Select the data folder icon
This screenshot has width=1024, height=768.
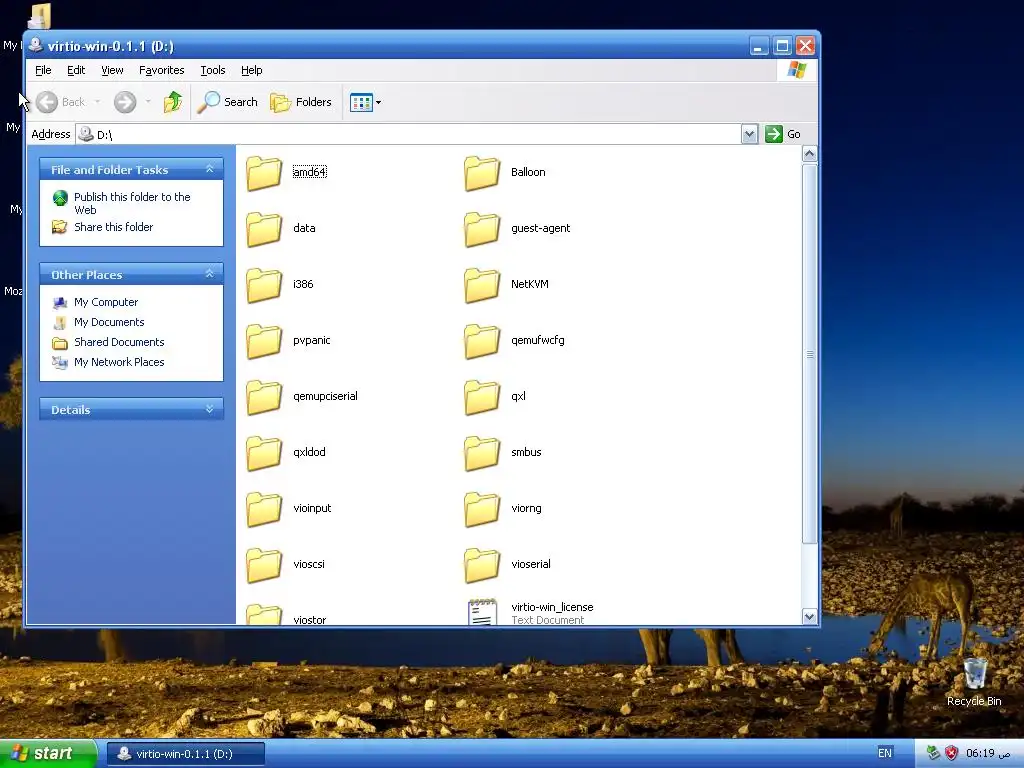pos(264,229)
